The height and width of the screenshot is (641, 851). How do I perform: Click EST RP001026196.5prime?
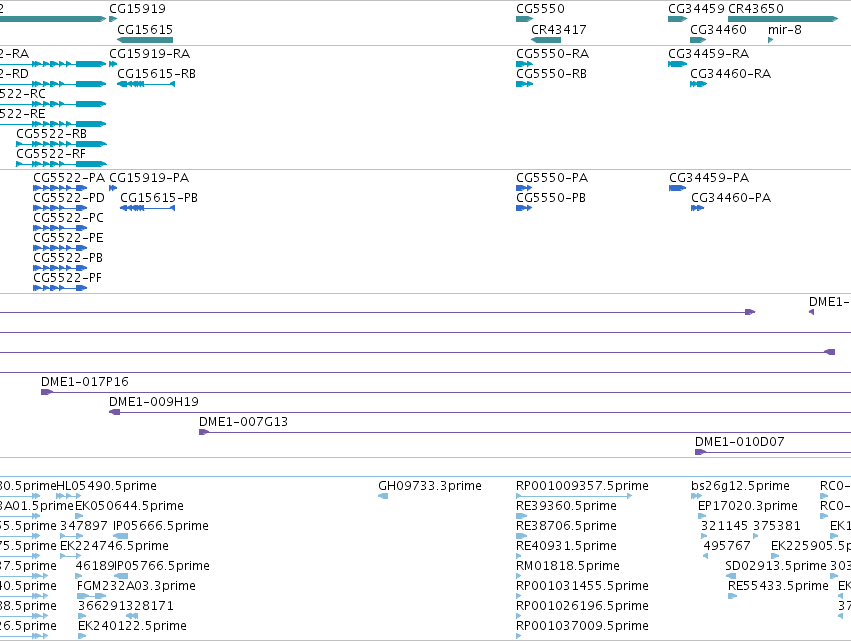coord(582,607)
